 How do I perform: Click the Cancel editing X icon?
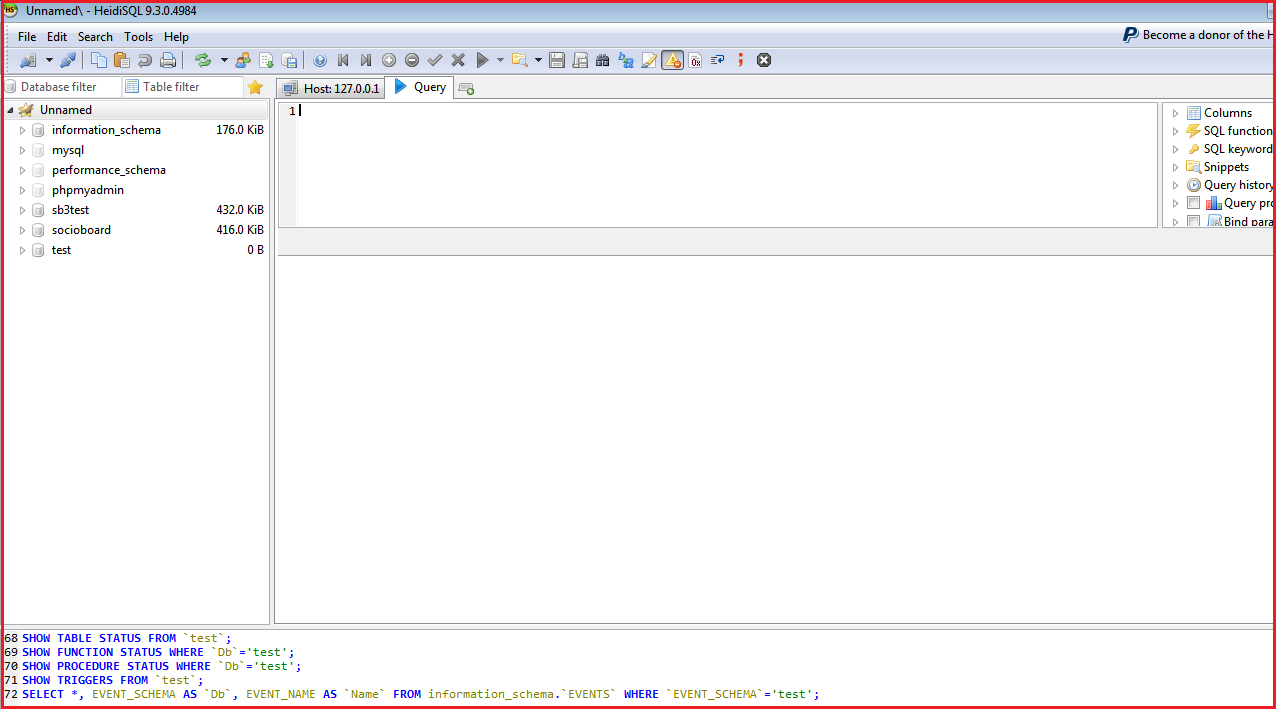[458, 60]
